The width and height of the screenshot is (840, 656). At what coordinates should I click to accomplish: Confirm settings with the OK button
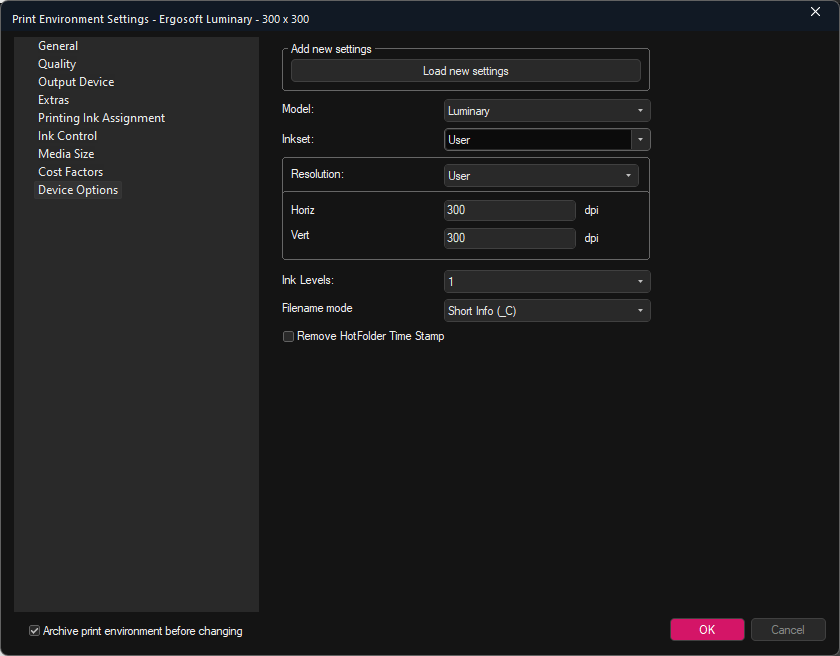(707, 630)
